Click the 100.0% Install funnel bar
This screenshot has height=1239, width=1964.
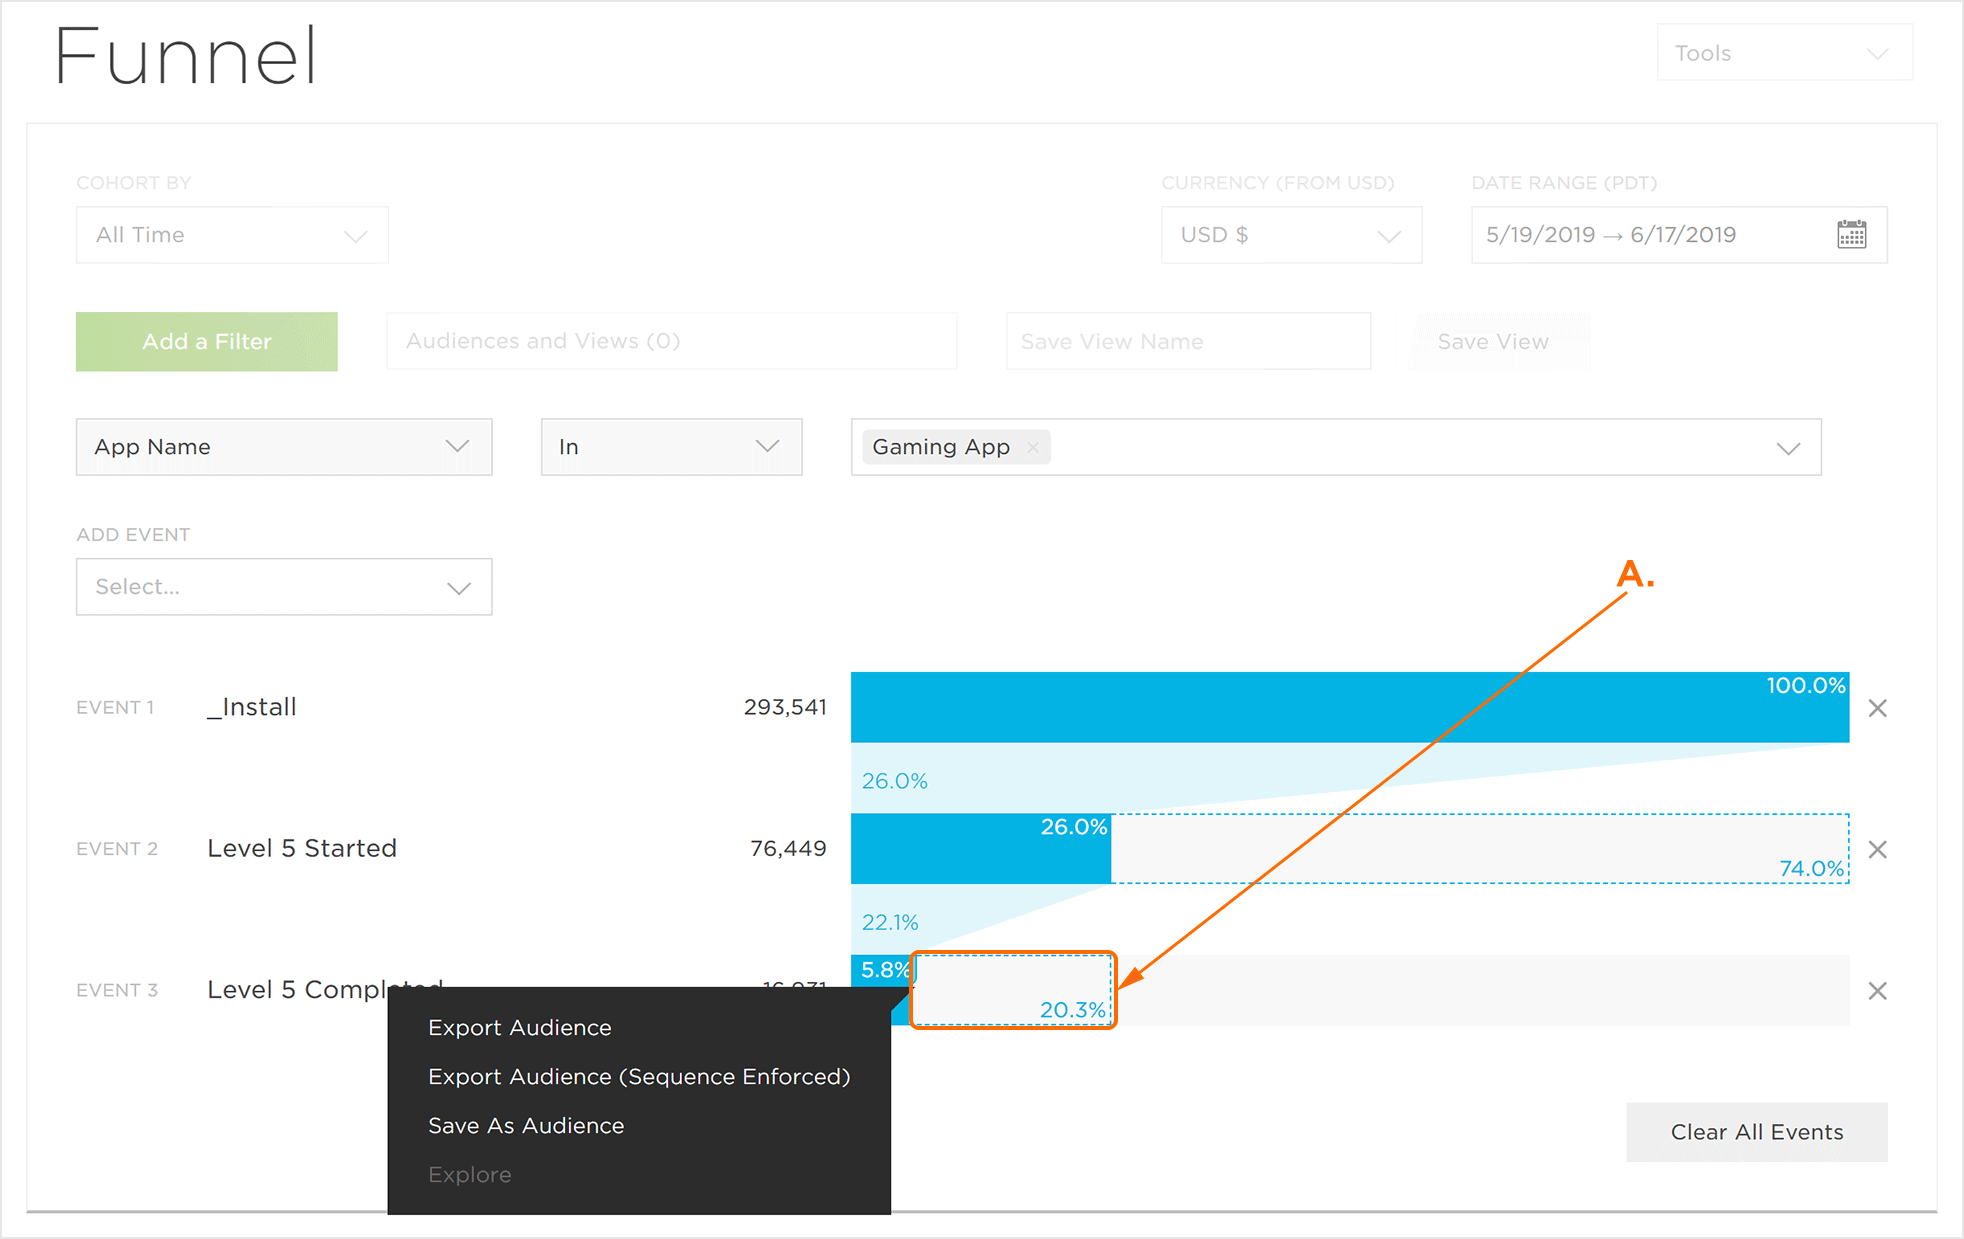pyautogui.click(x=1350, y=707)
